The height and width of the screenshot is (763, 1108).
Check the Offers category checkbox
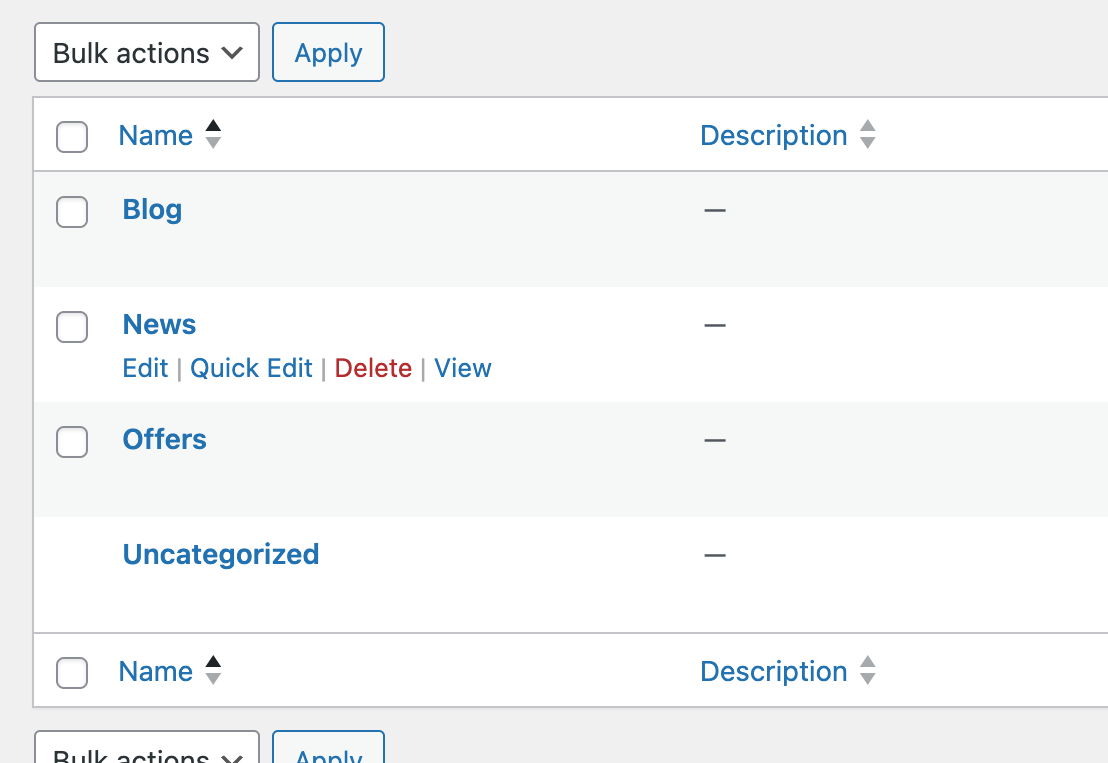(72, 442)
